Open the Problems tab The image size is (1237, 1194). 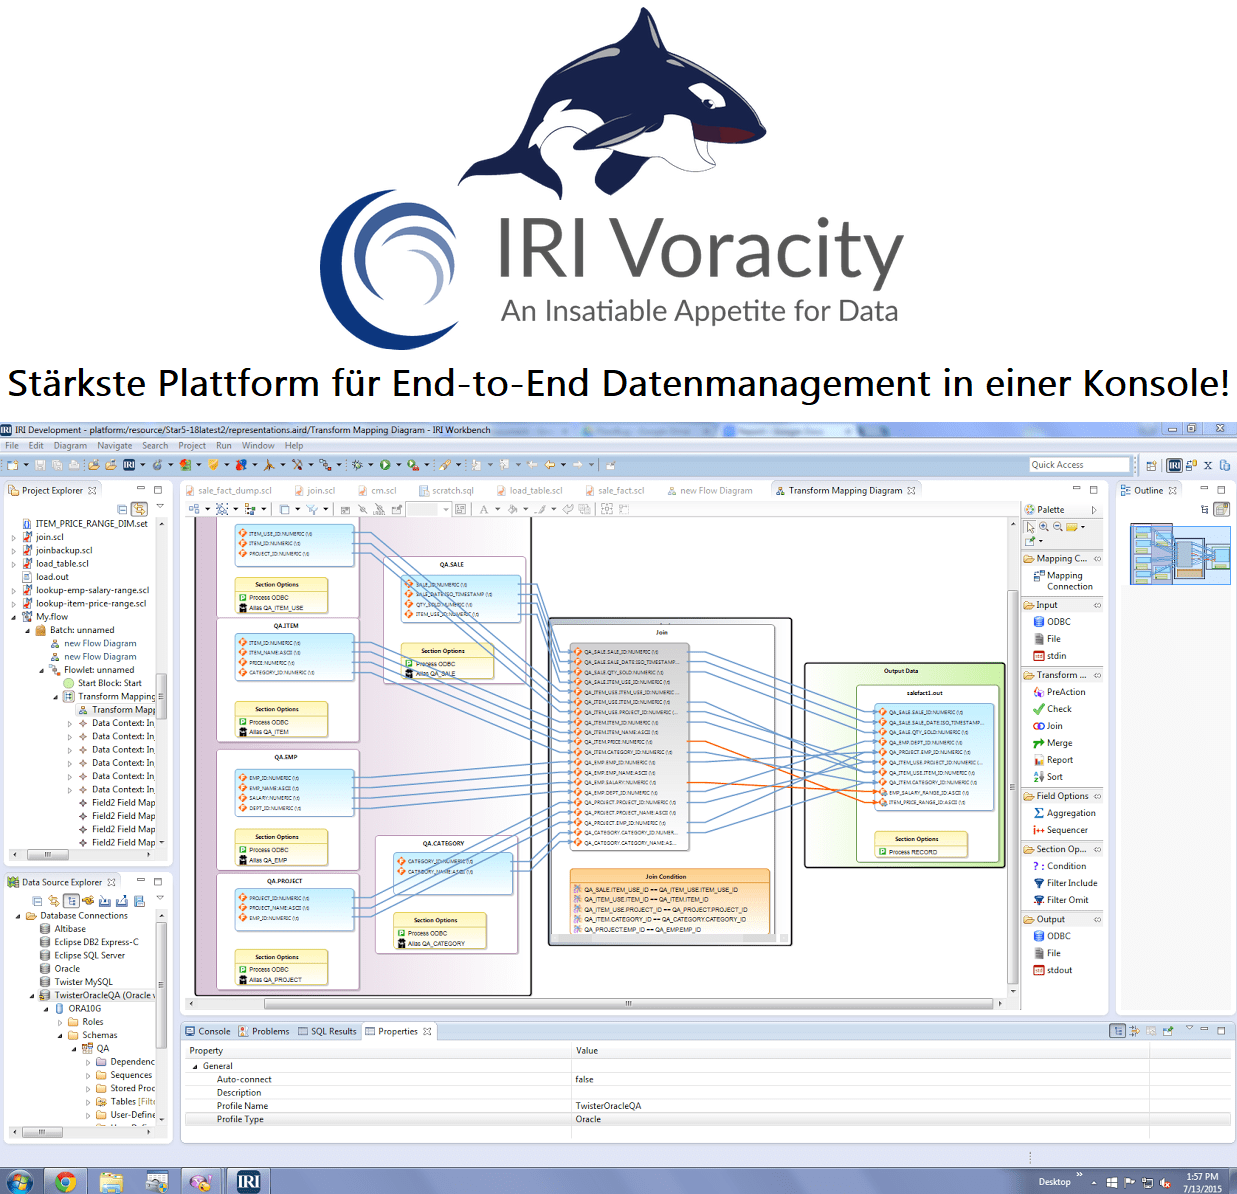[264, 1031]
